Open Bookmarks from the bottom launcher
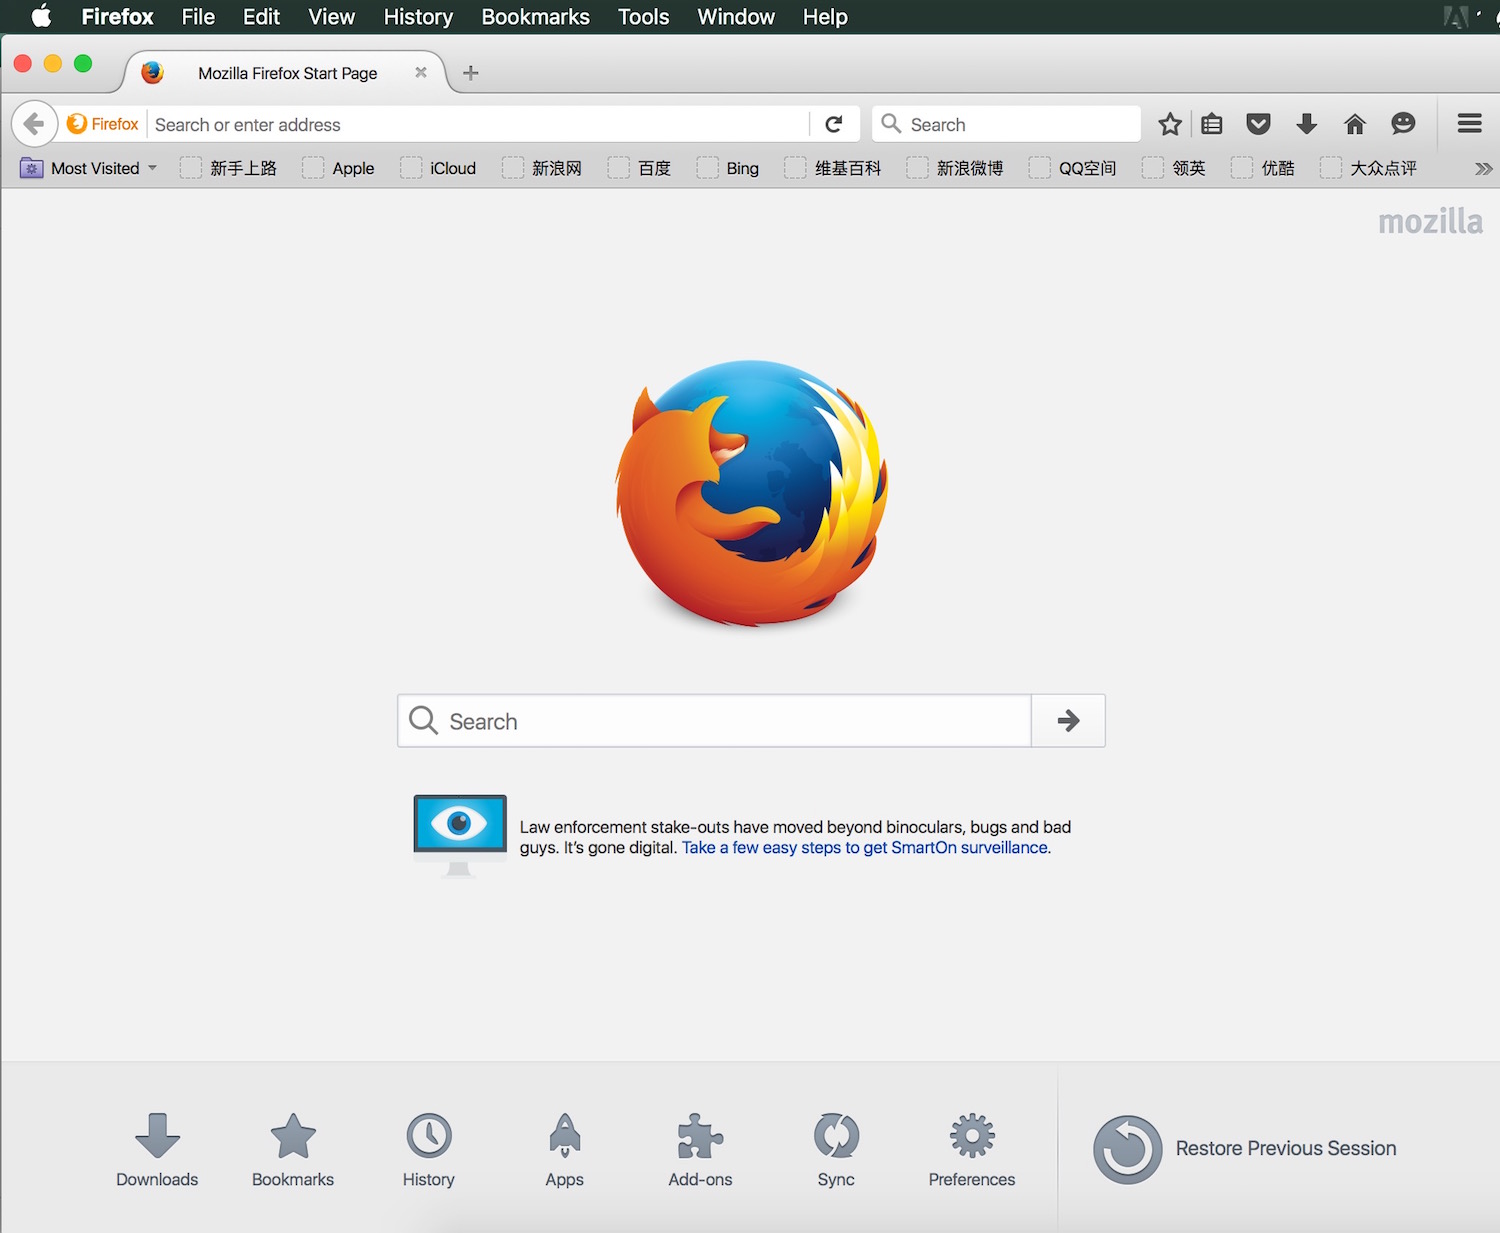The width and height of the screenshot is (1500, 1233). pos(293,1150)
